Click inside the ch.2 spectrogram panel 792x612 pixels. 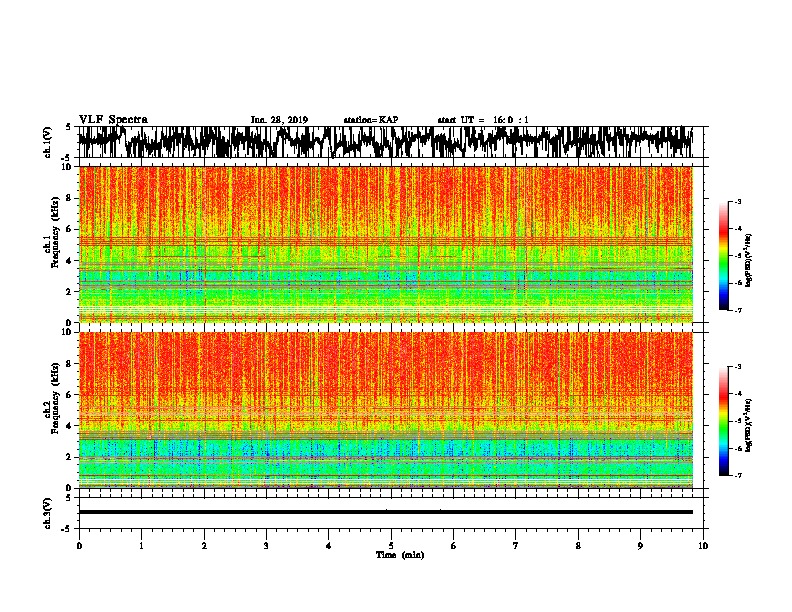click(385, 410)
